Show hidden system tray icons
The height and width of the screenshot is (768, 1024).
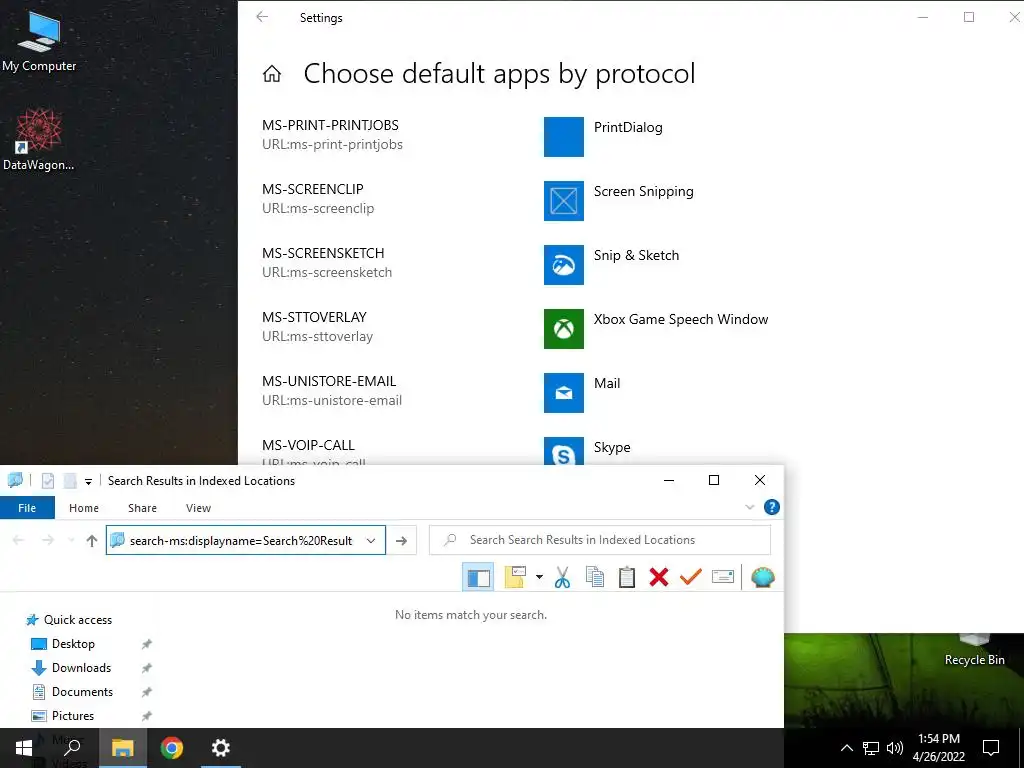[846, 748]
